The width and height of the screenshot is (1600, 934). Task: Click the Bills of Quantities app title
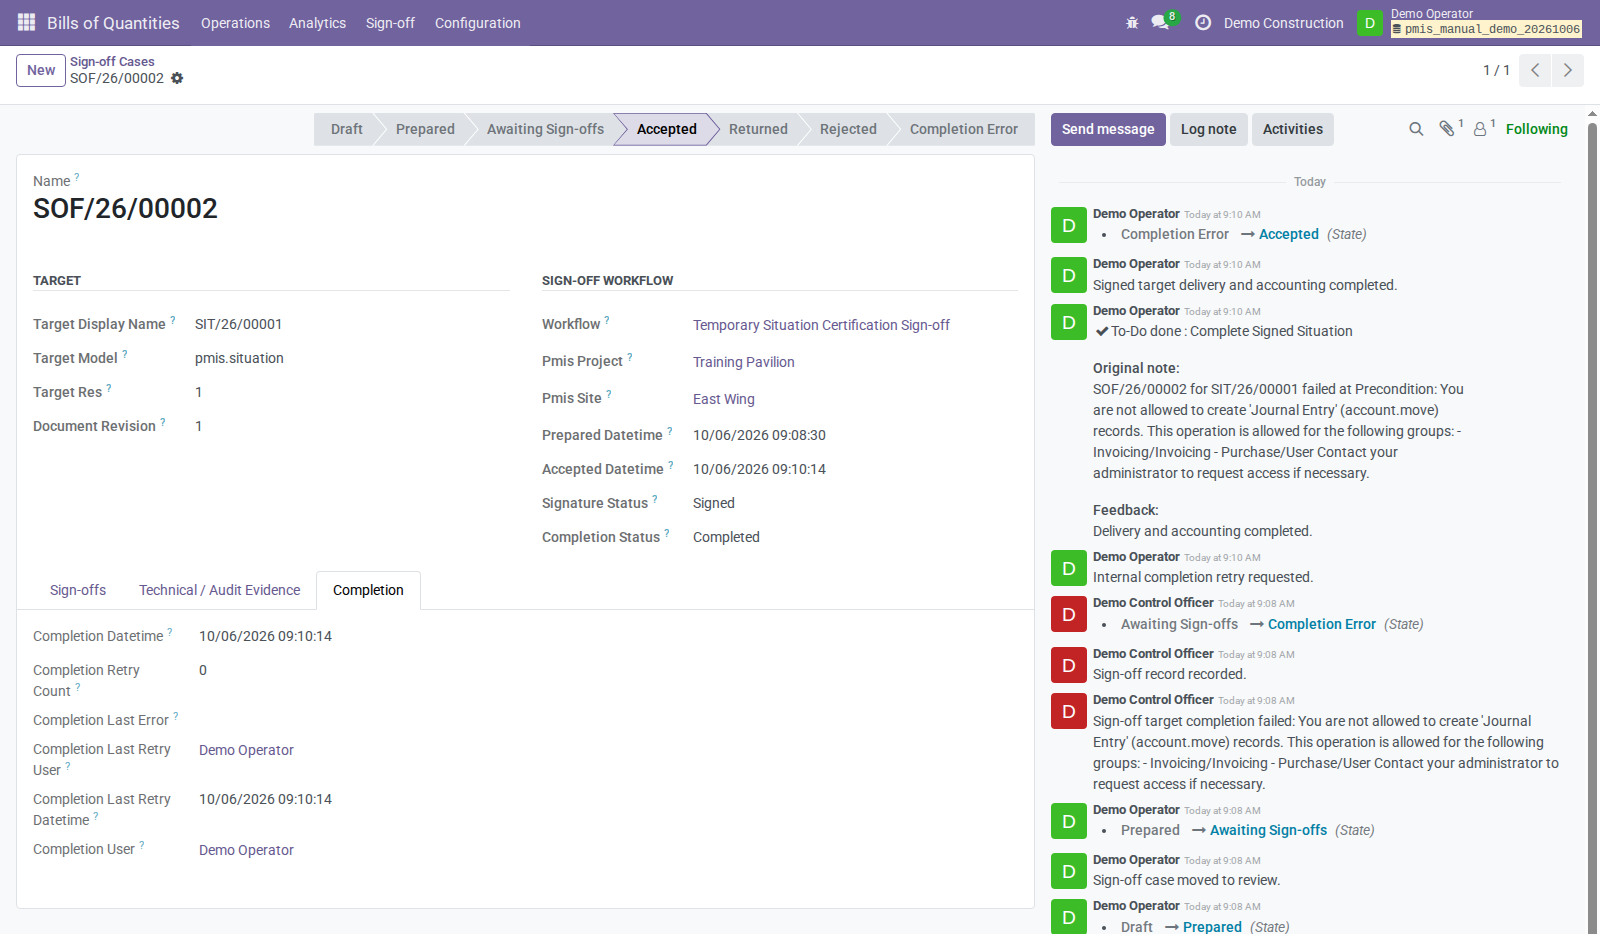point(113,23)
